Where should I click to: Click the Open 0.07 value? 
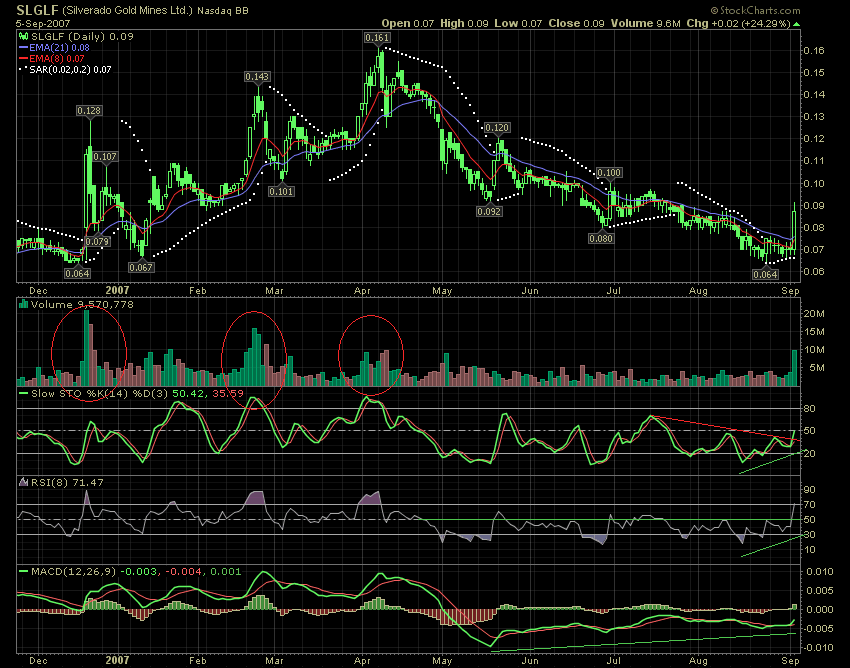(x=408, y=23)
